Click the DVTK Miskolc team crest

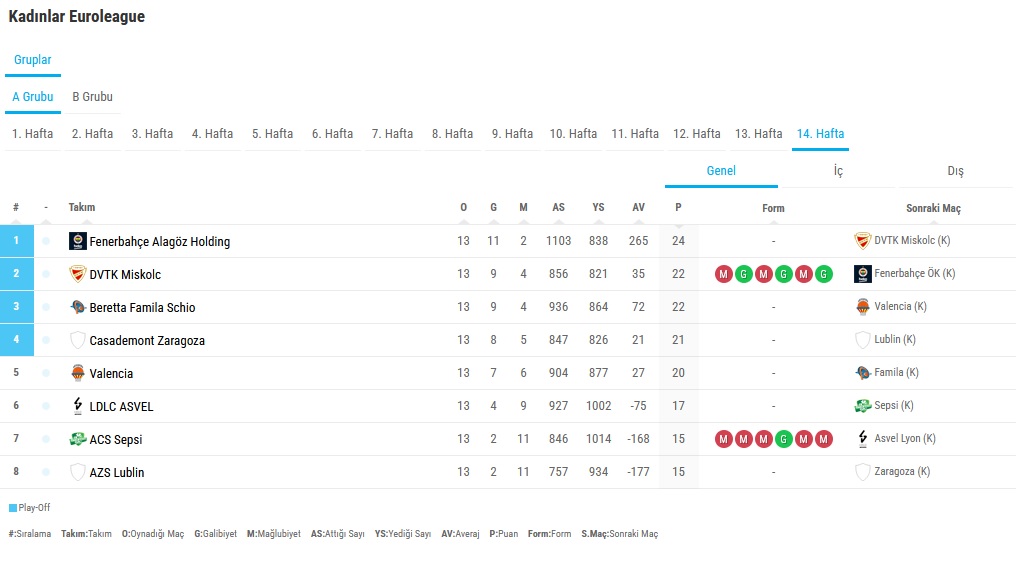tap(78, 274)
